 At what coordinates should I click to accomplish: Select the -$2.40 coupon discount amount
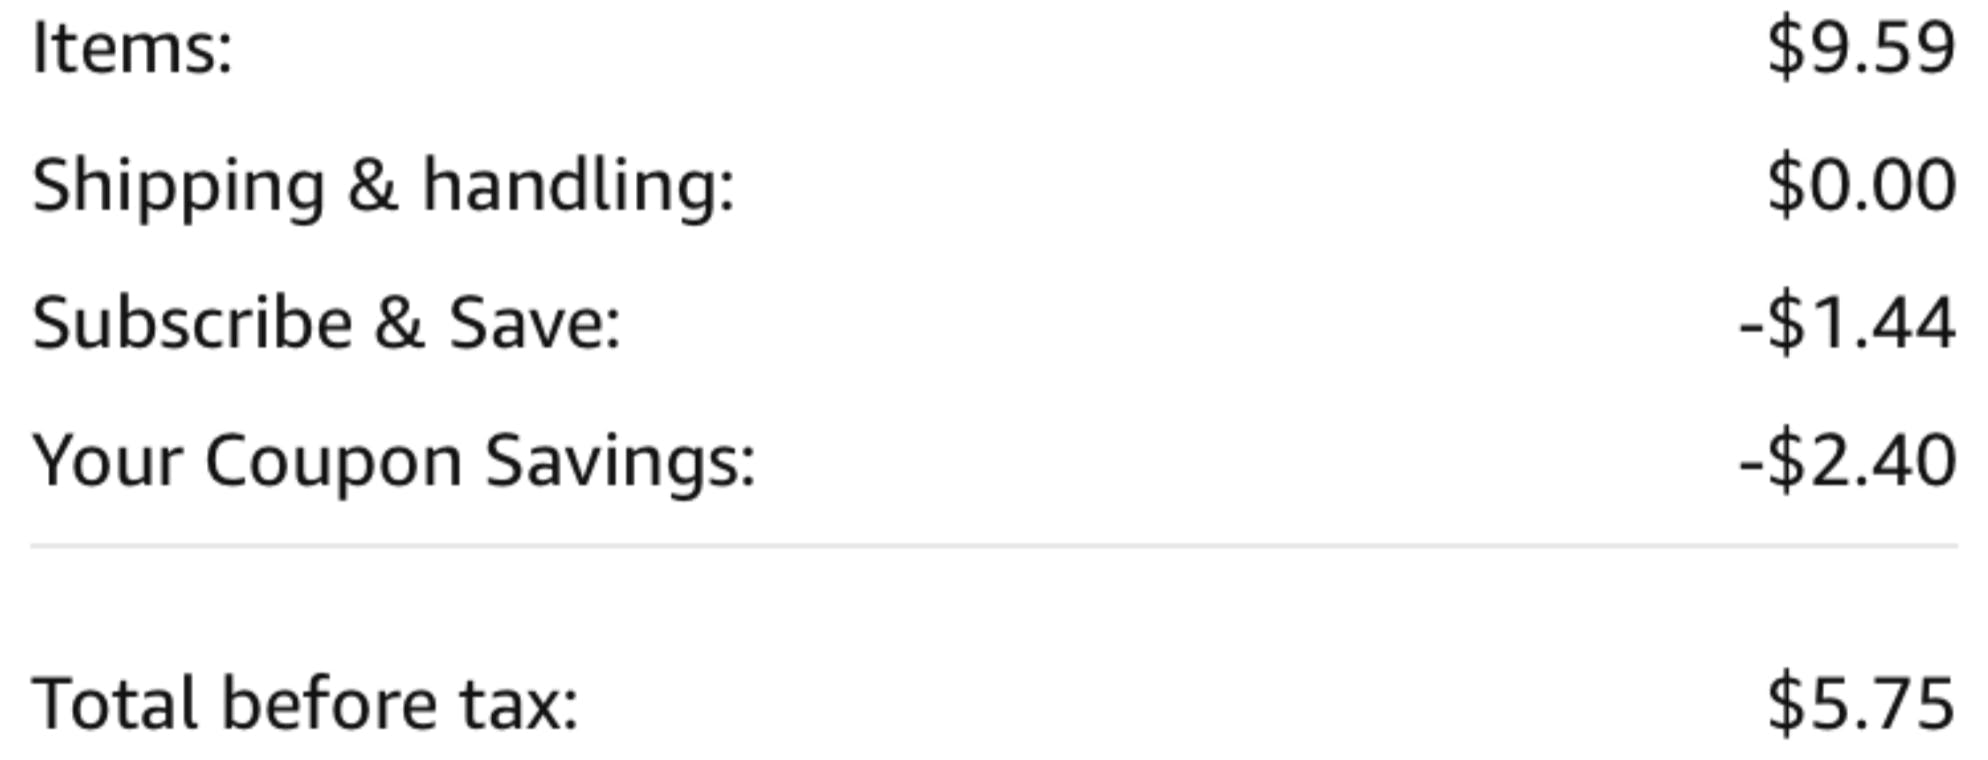1848,461
